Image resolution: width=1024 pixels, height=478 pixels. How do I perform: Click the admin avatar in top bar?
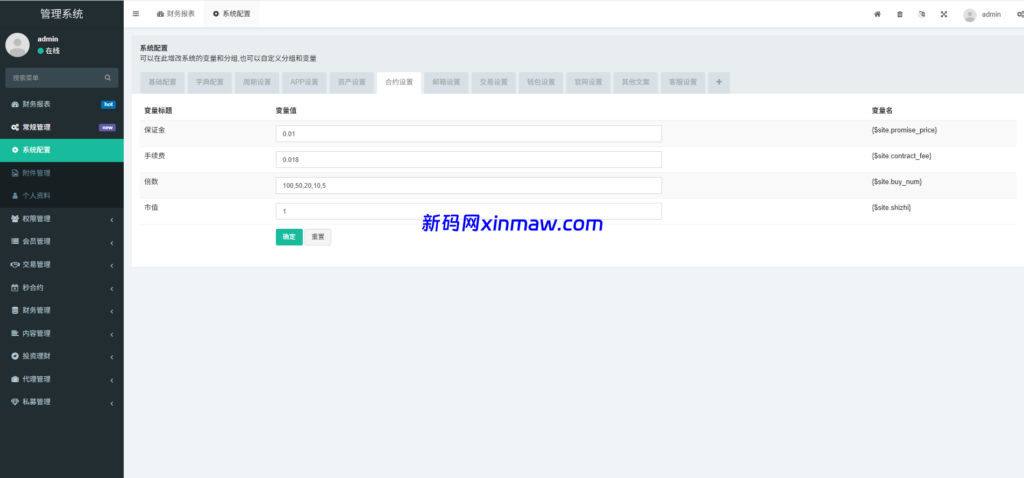(970, 14)
